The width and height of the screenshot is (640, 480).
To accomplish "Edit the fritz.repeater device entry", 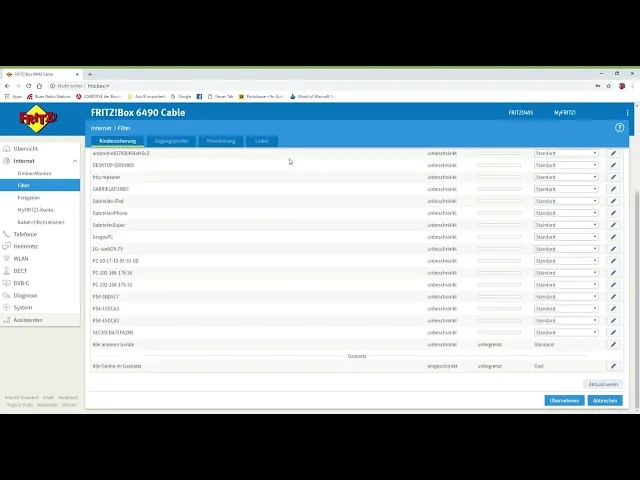I will [x=613, y=177].
